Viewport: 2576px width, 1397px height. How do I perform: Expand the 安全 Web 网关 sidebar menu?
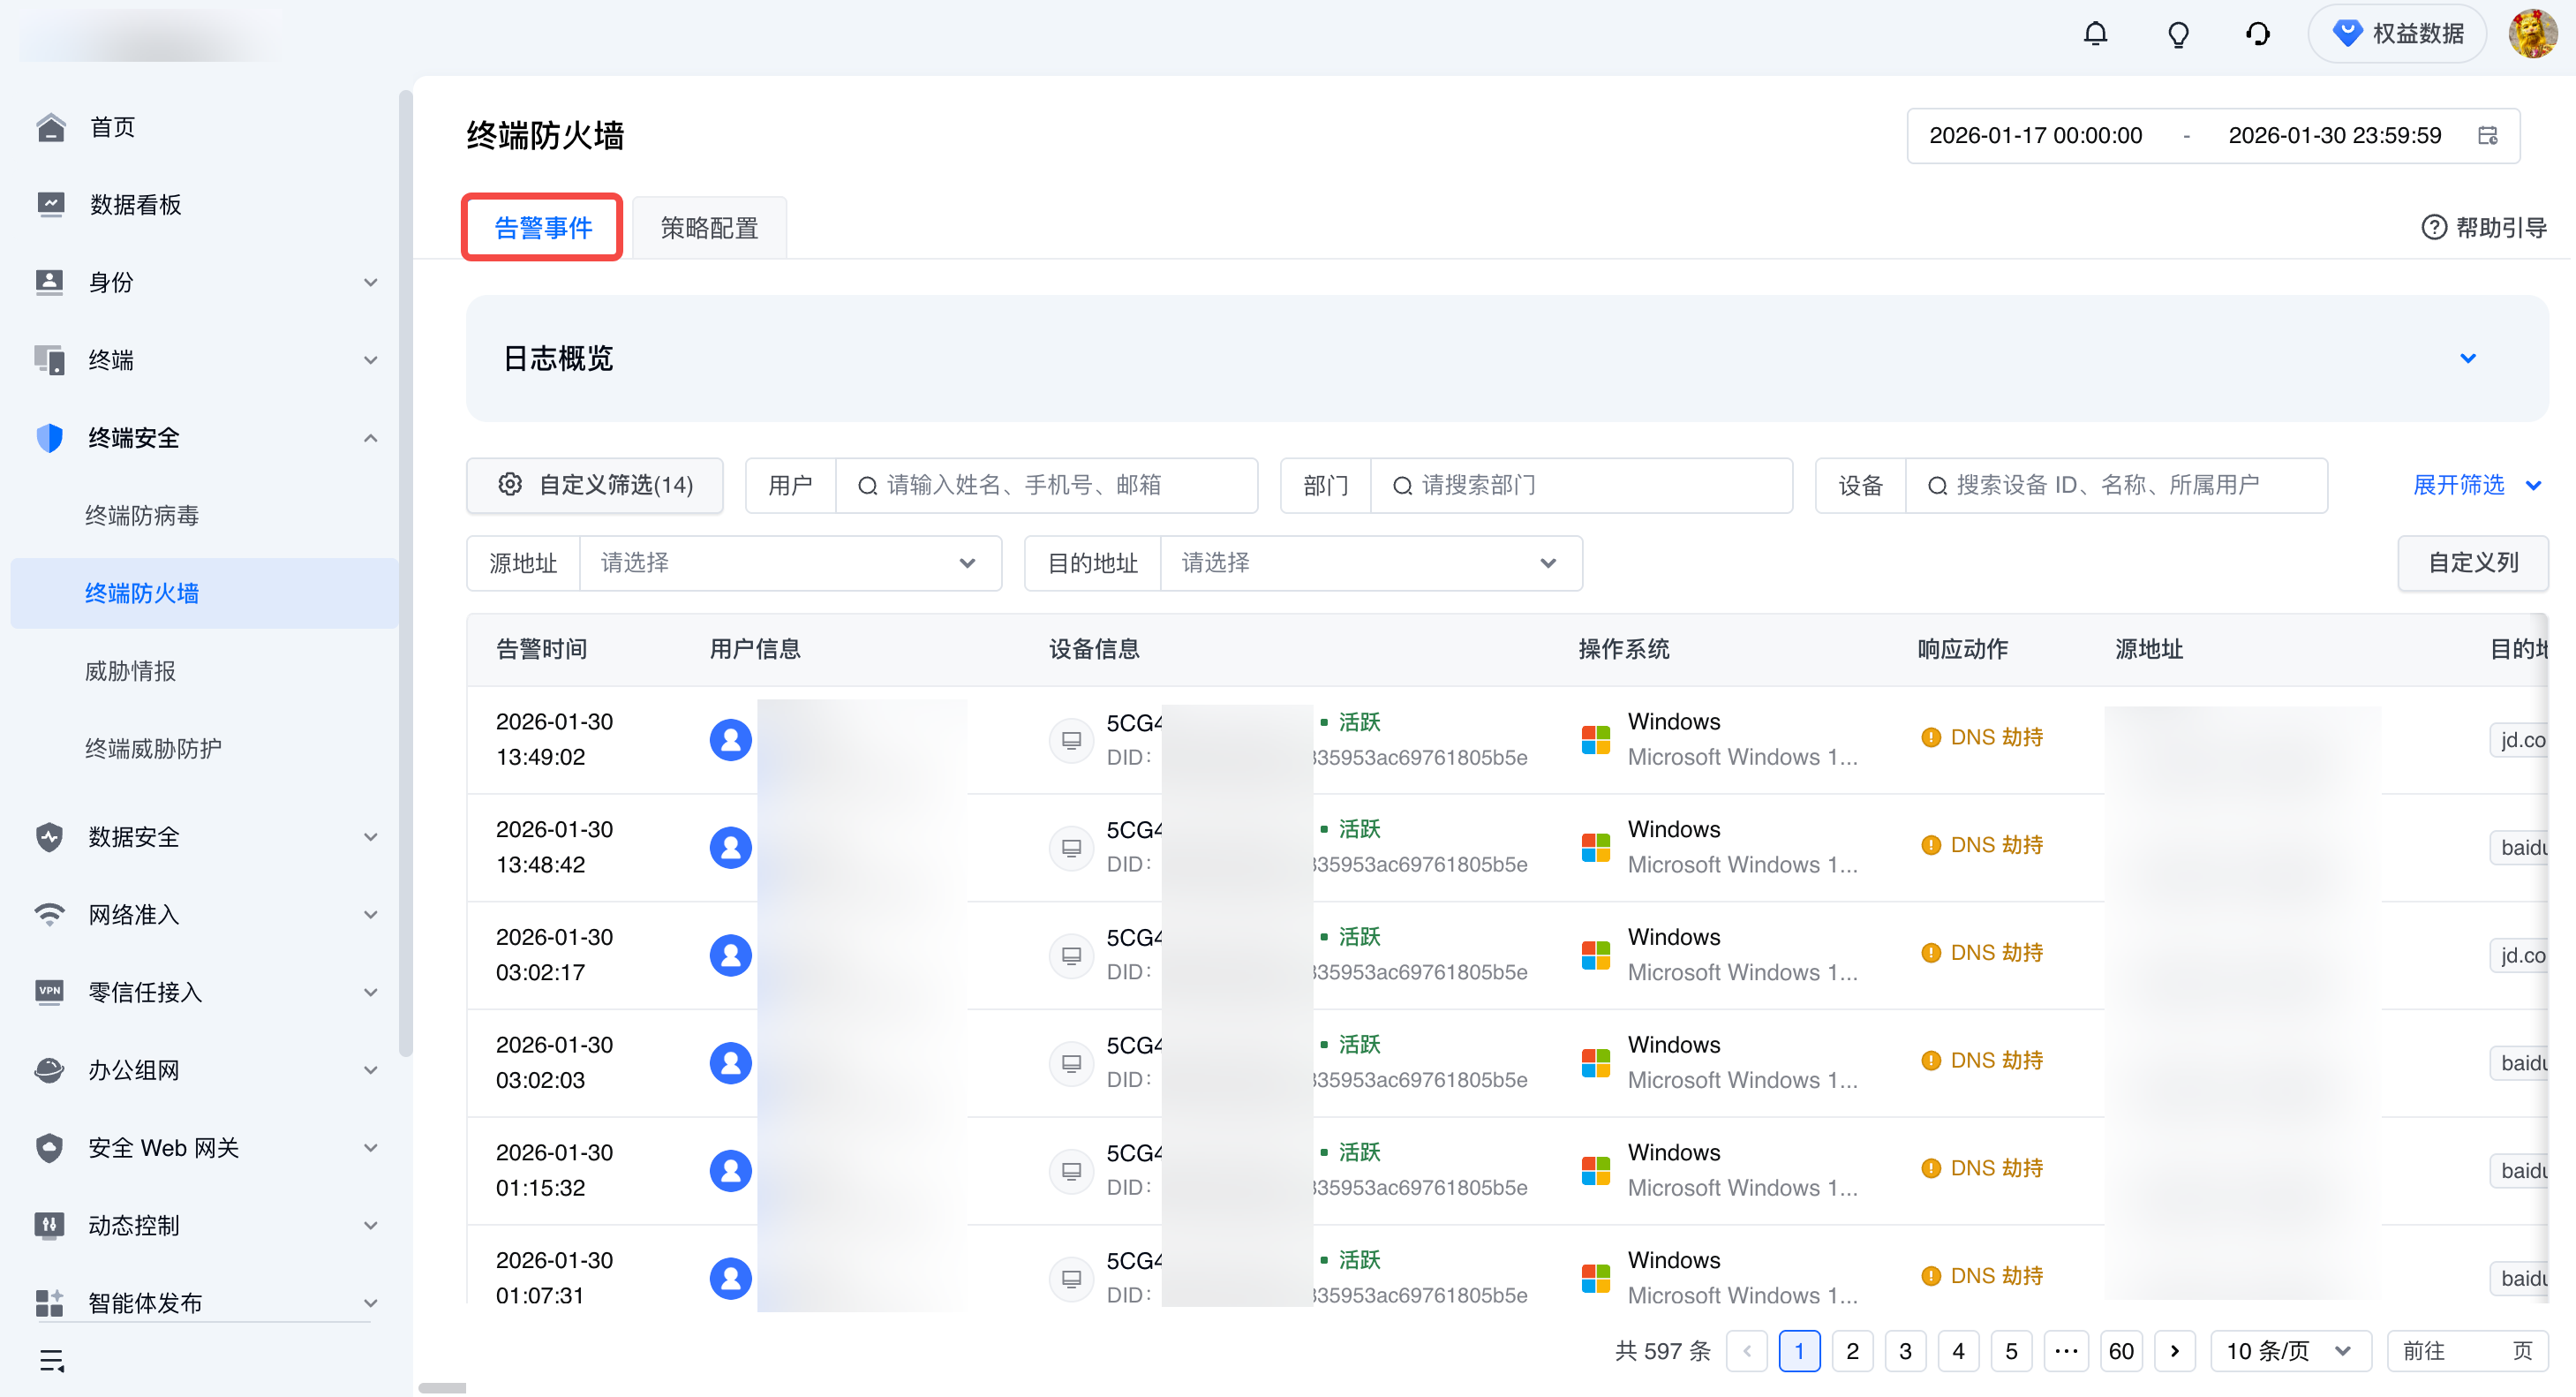point(205,1148)
